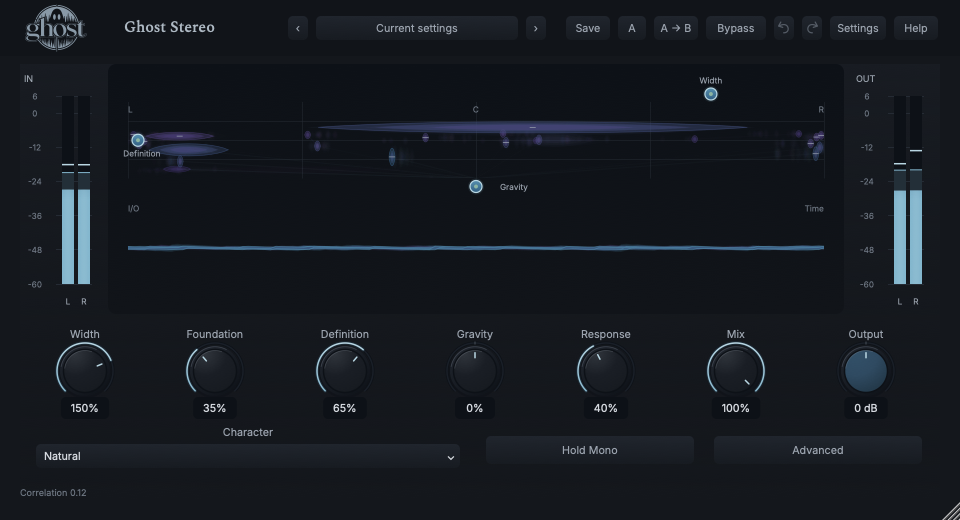960x520 pixels.
Task: Click the Gravity knob
Action: pyautogui.click(x=474, y=371)
